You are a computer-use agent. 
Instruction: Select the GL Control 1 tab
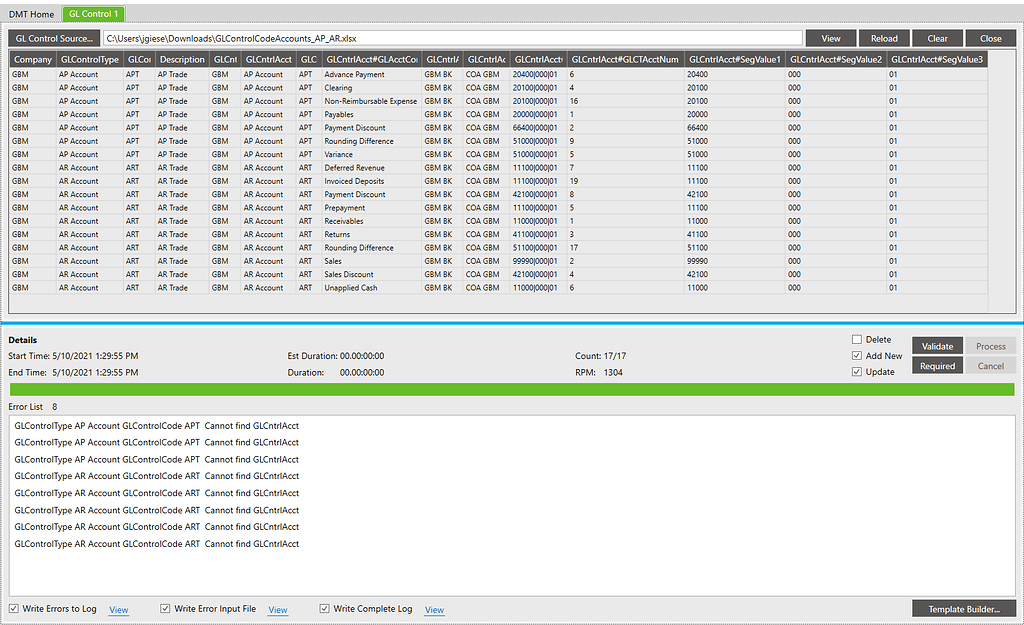pyautogui.click(x=93, y=14)
